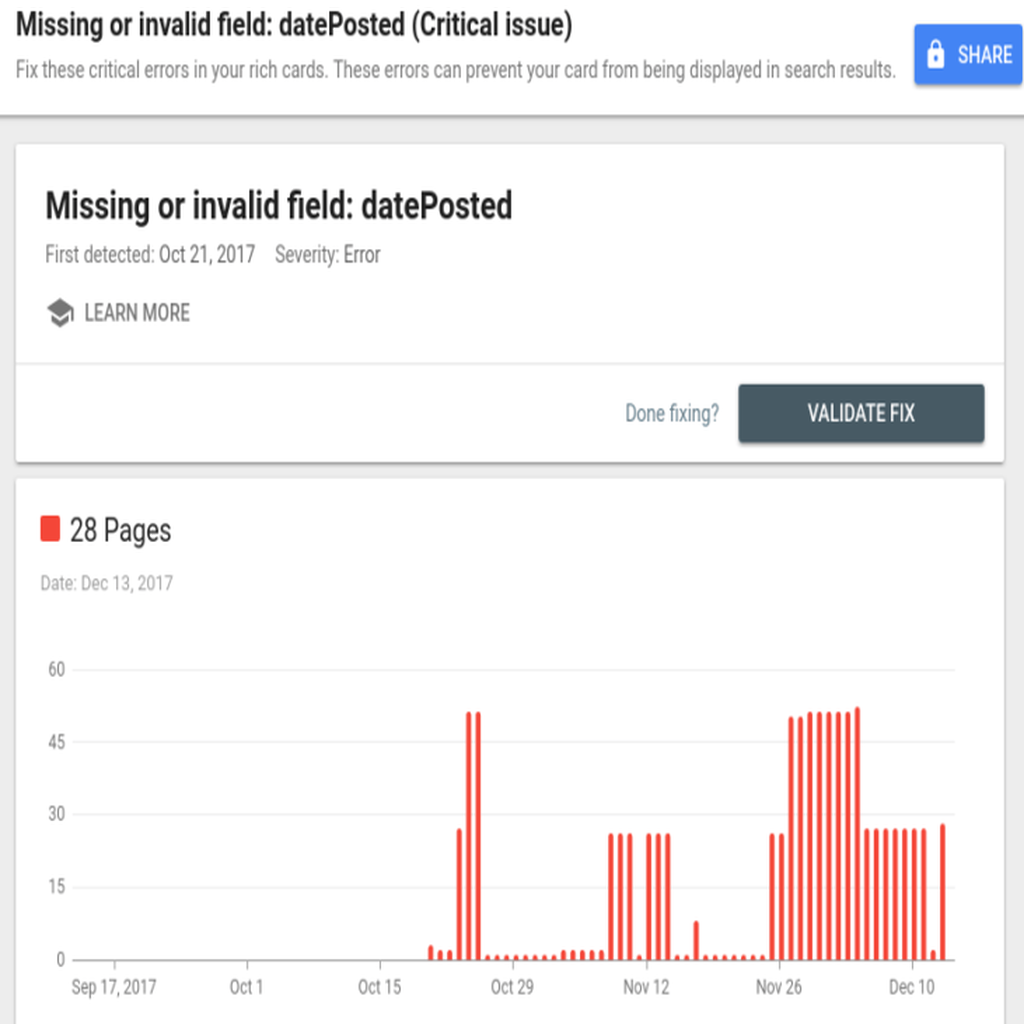Click the SHARE button
This screenshot has width=1024, height=1024.
(968, 54)
